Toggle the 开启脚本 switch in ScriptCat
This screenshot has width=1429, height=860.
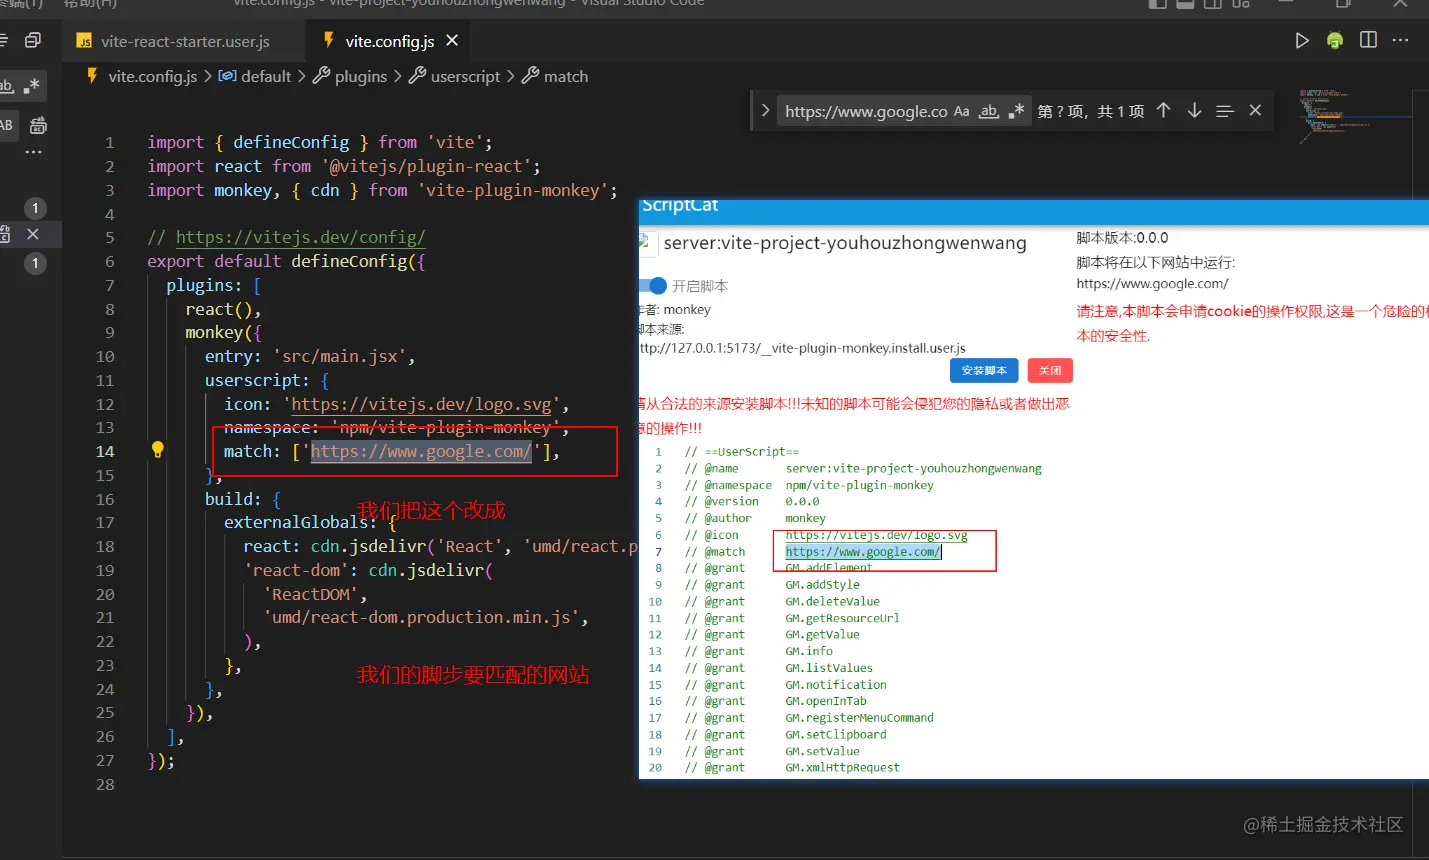(x=655, y=286)
